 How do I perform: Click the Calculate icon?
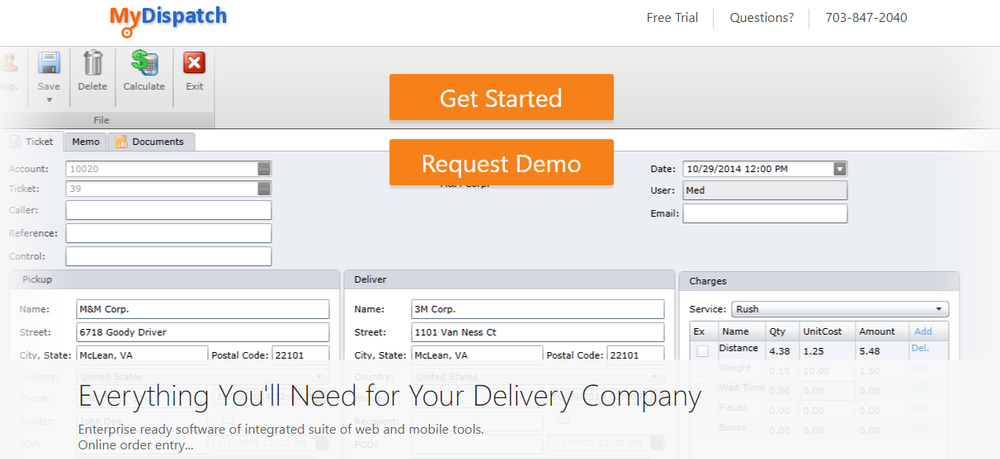(144, 63)
